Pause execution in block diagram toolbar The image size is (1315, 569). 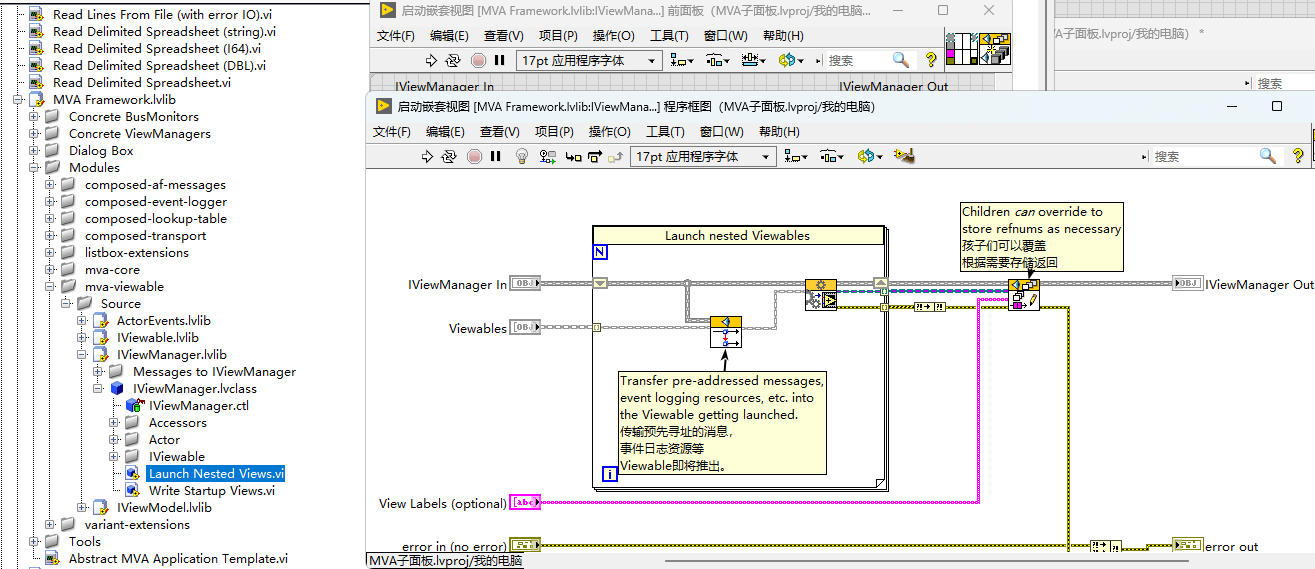pos(497,156)
